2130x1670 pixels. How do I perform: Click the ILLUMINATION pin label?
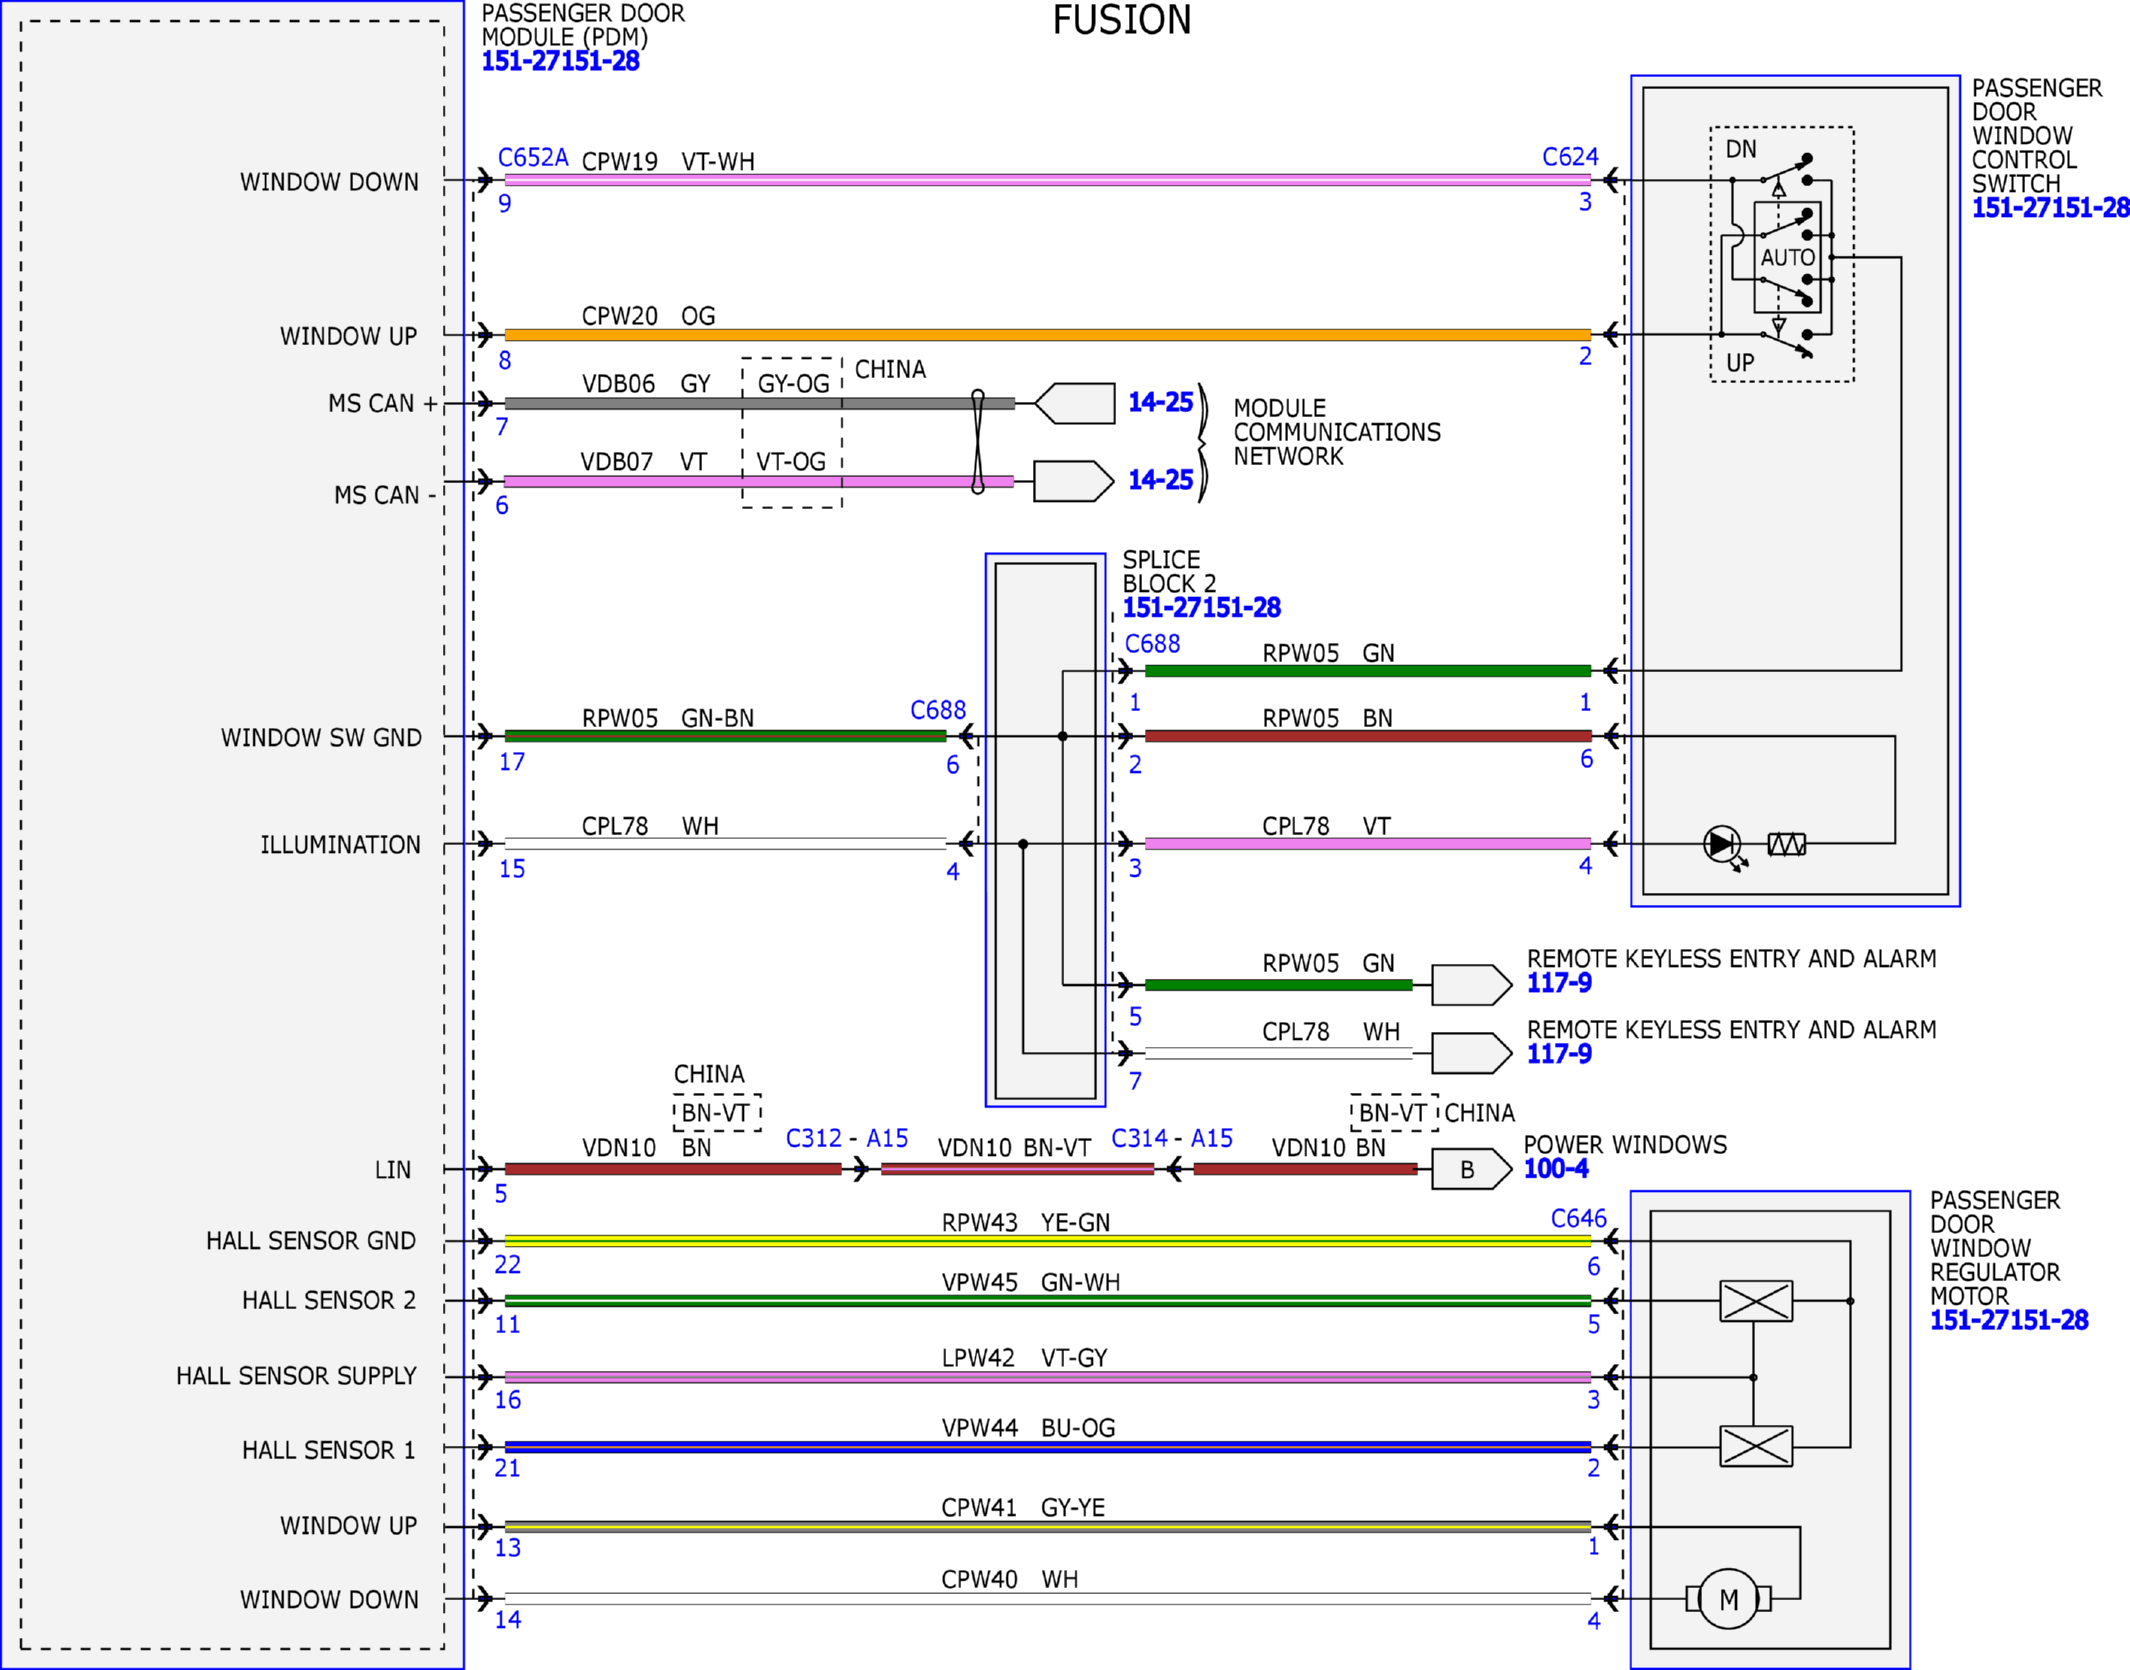point(341,845)
